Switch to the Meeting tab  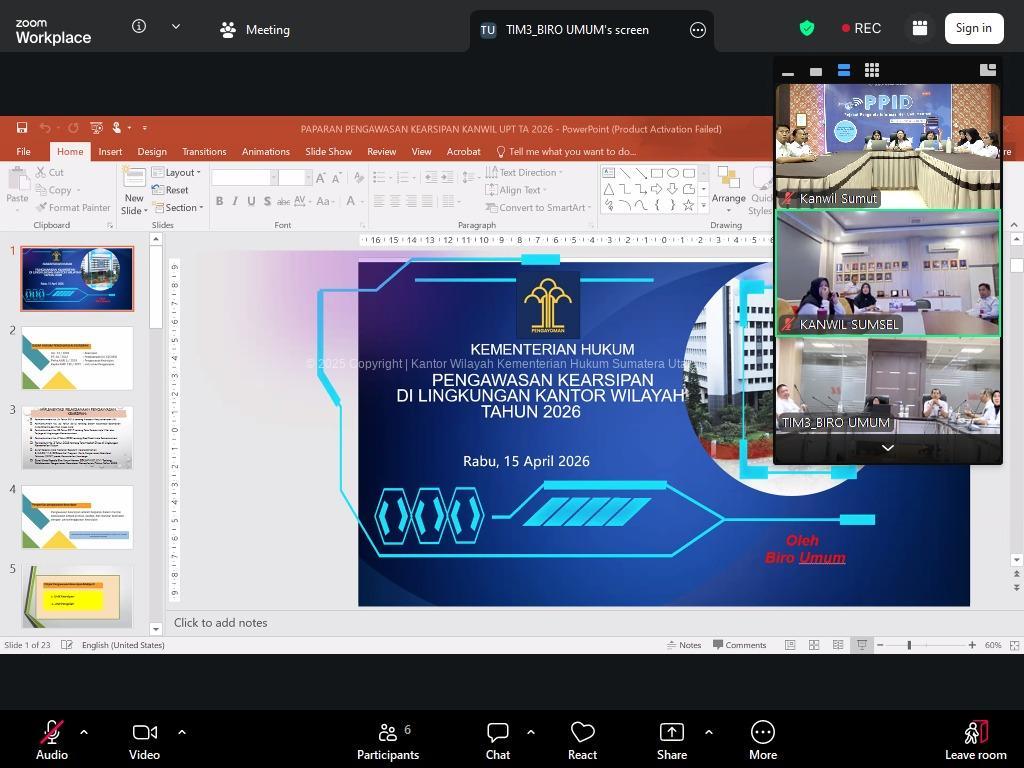click(x=255, y=30)
